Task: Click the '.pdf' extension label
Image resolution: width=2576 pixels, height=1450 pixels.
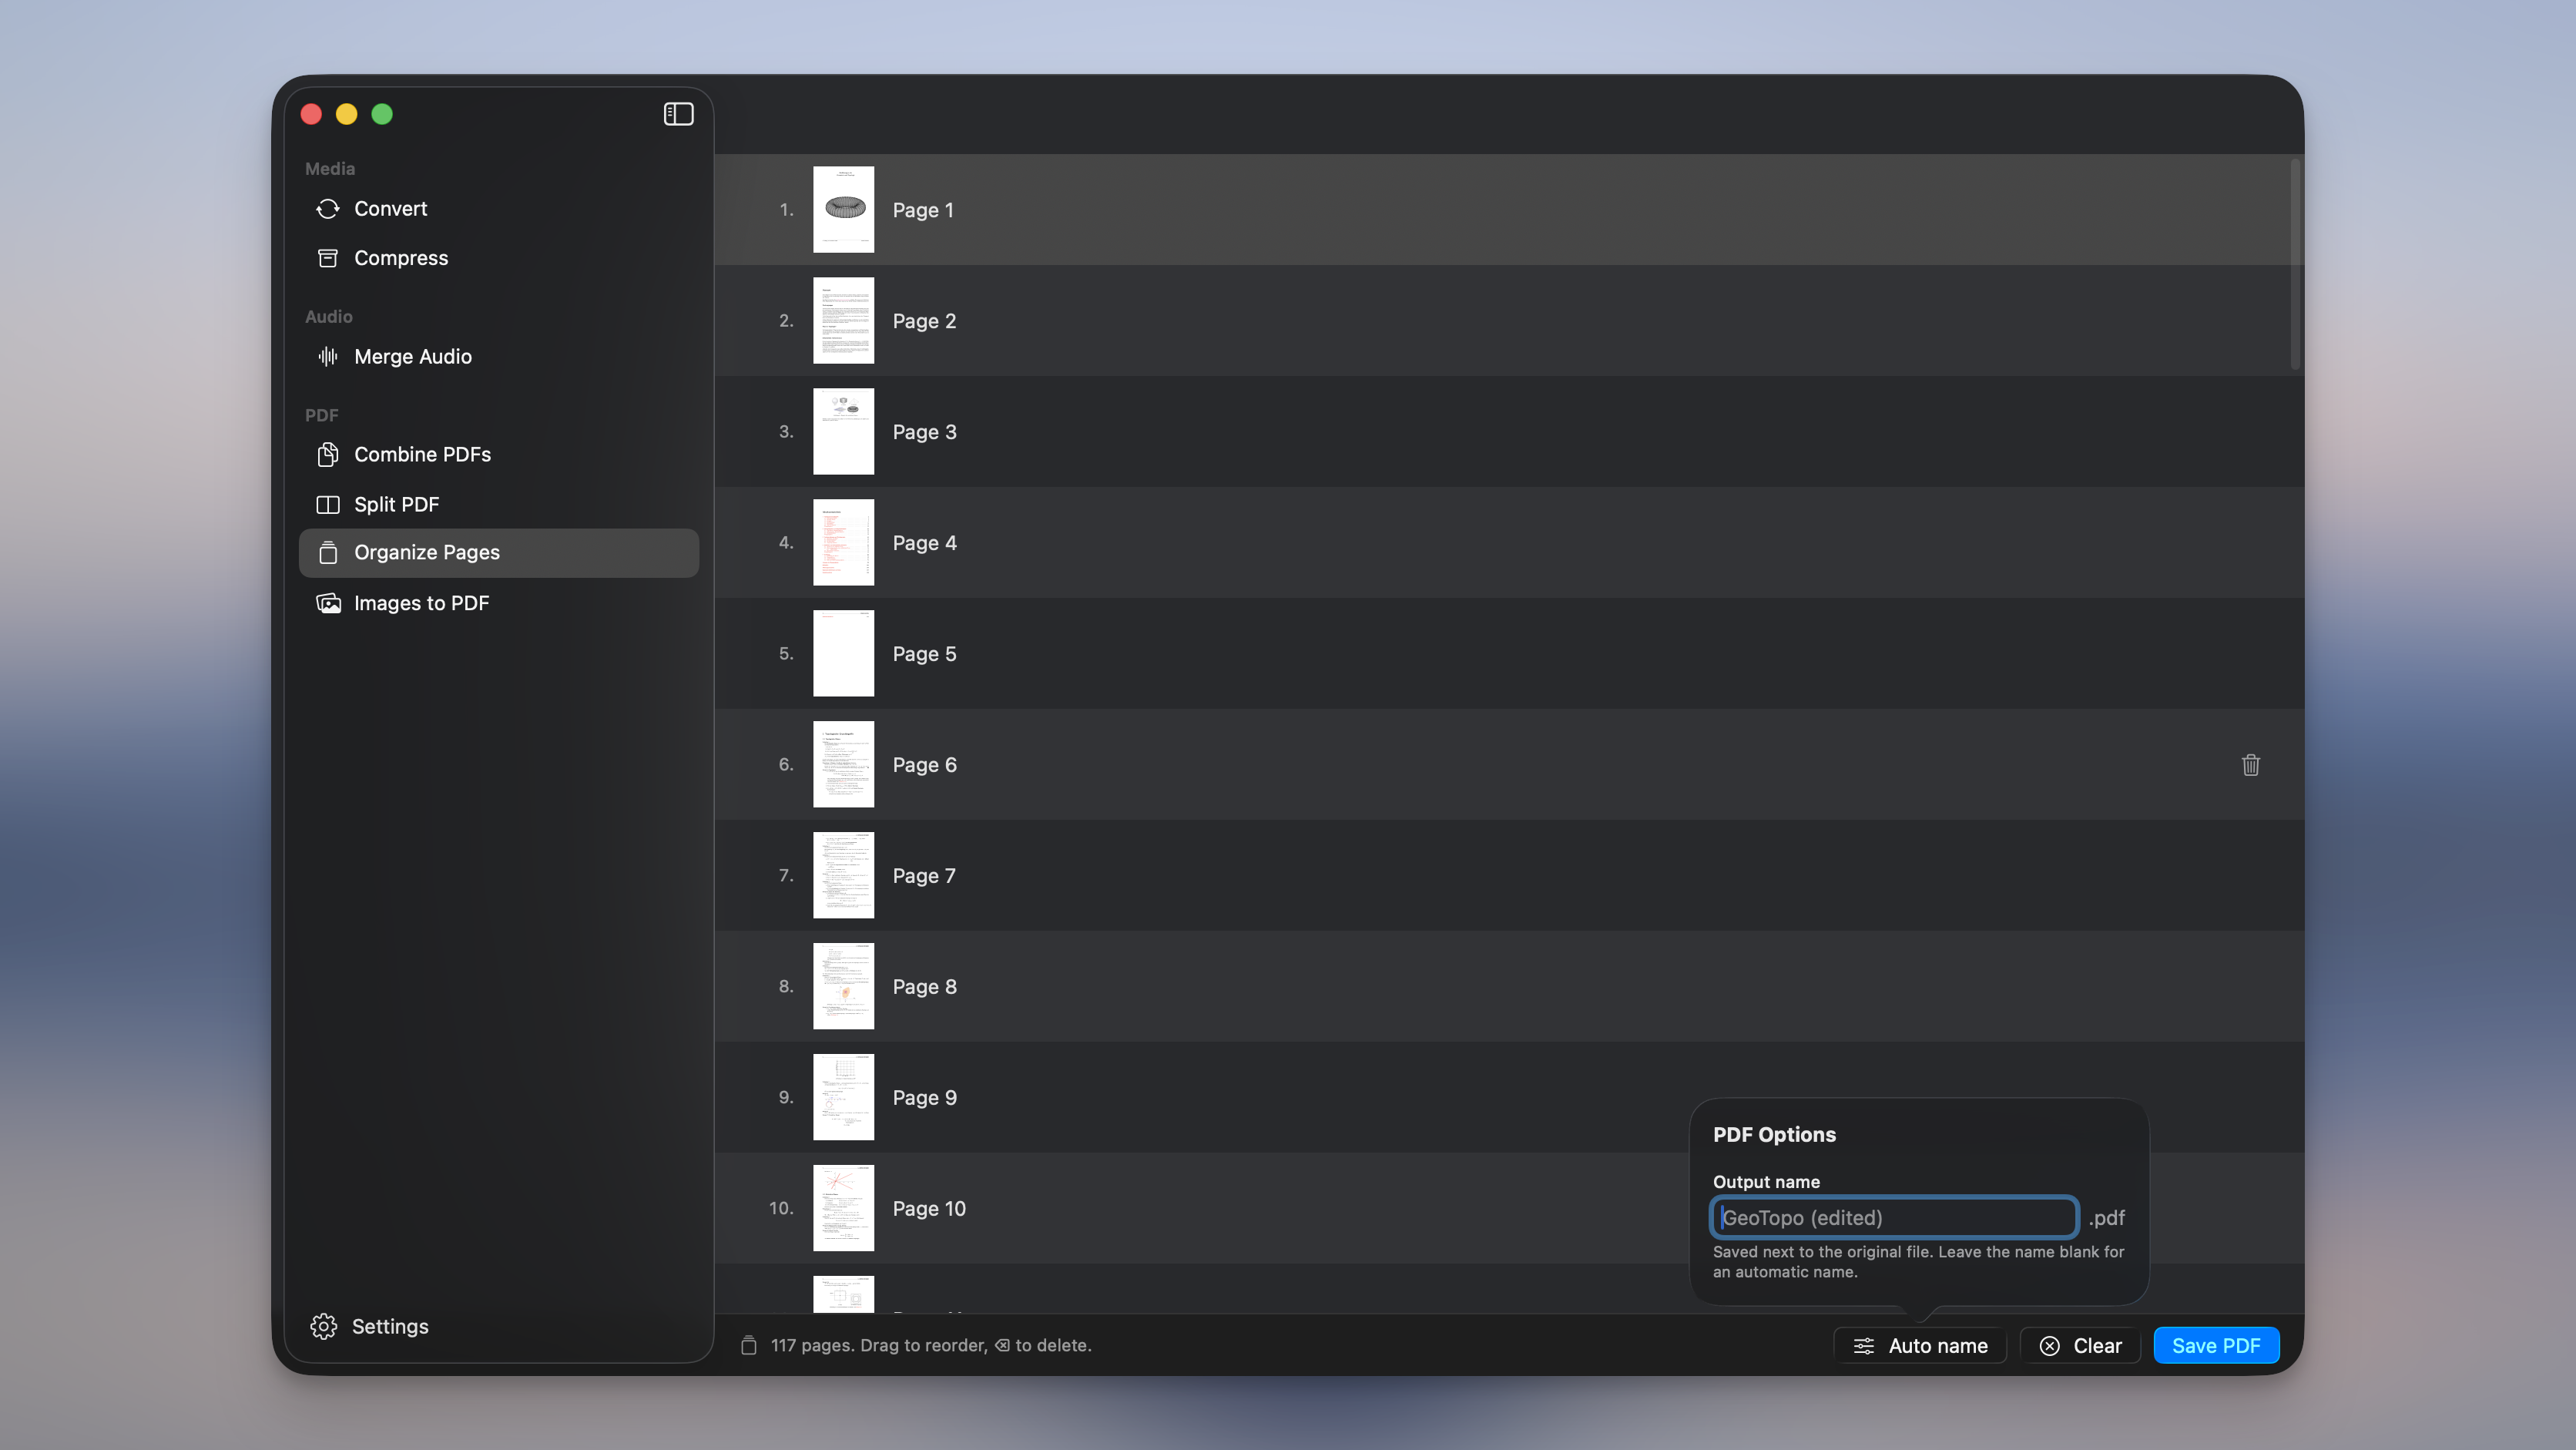Action: point(2106,1218)
